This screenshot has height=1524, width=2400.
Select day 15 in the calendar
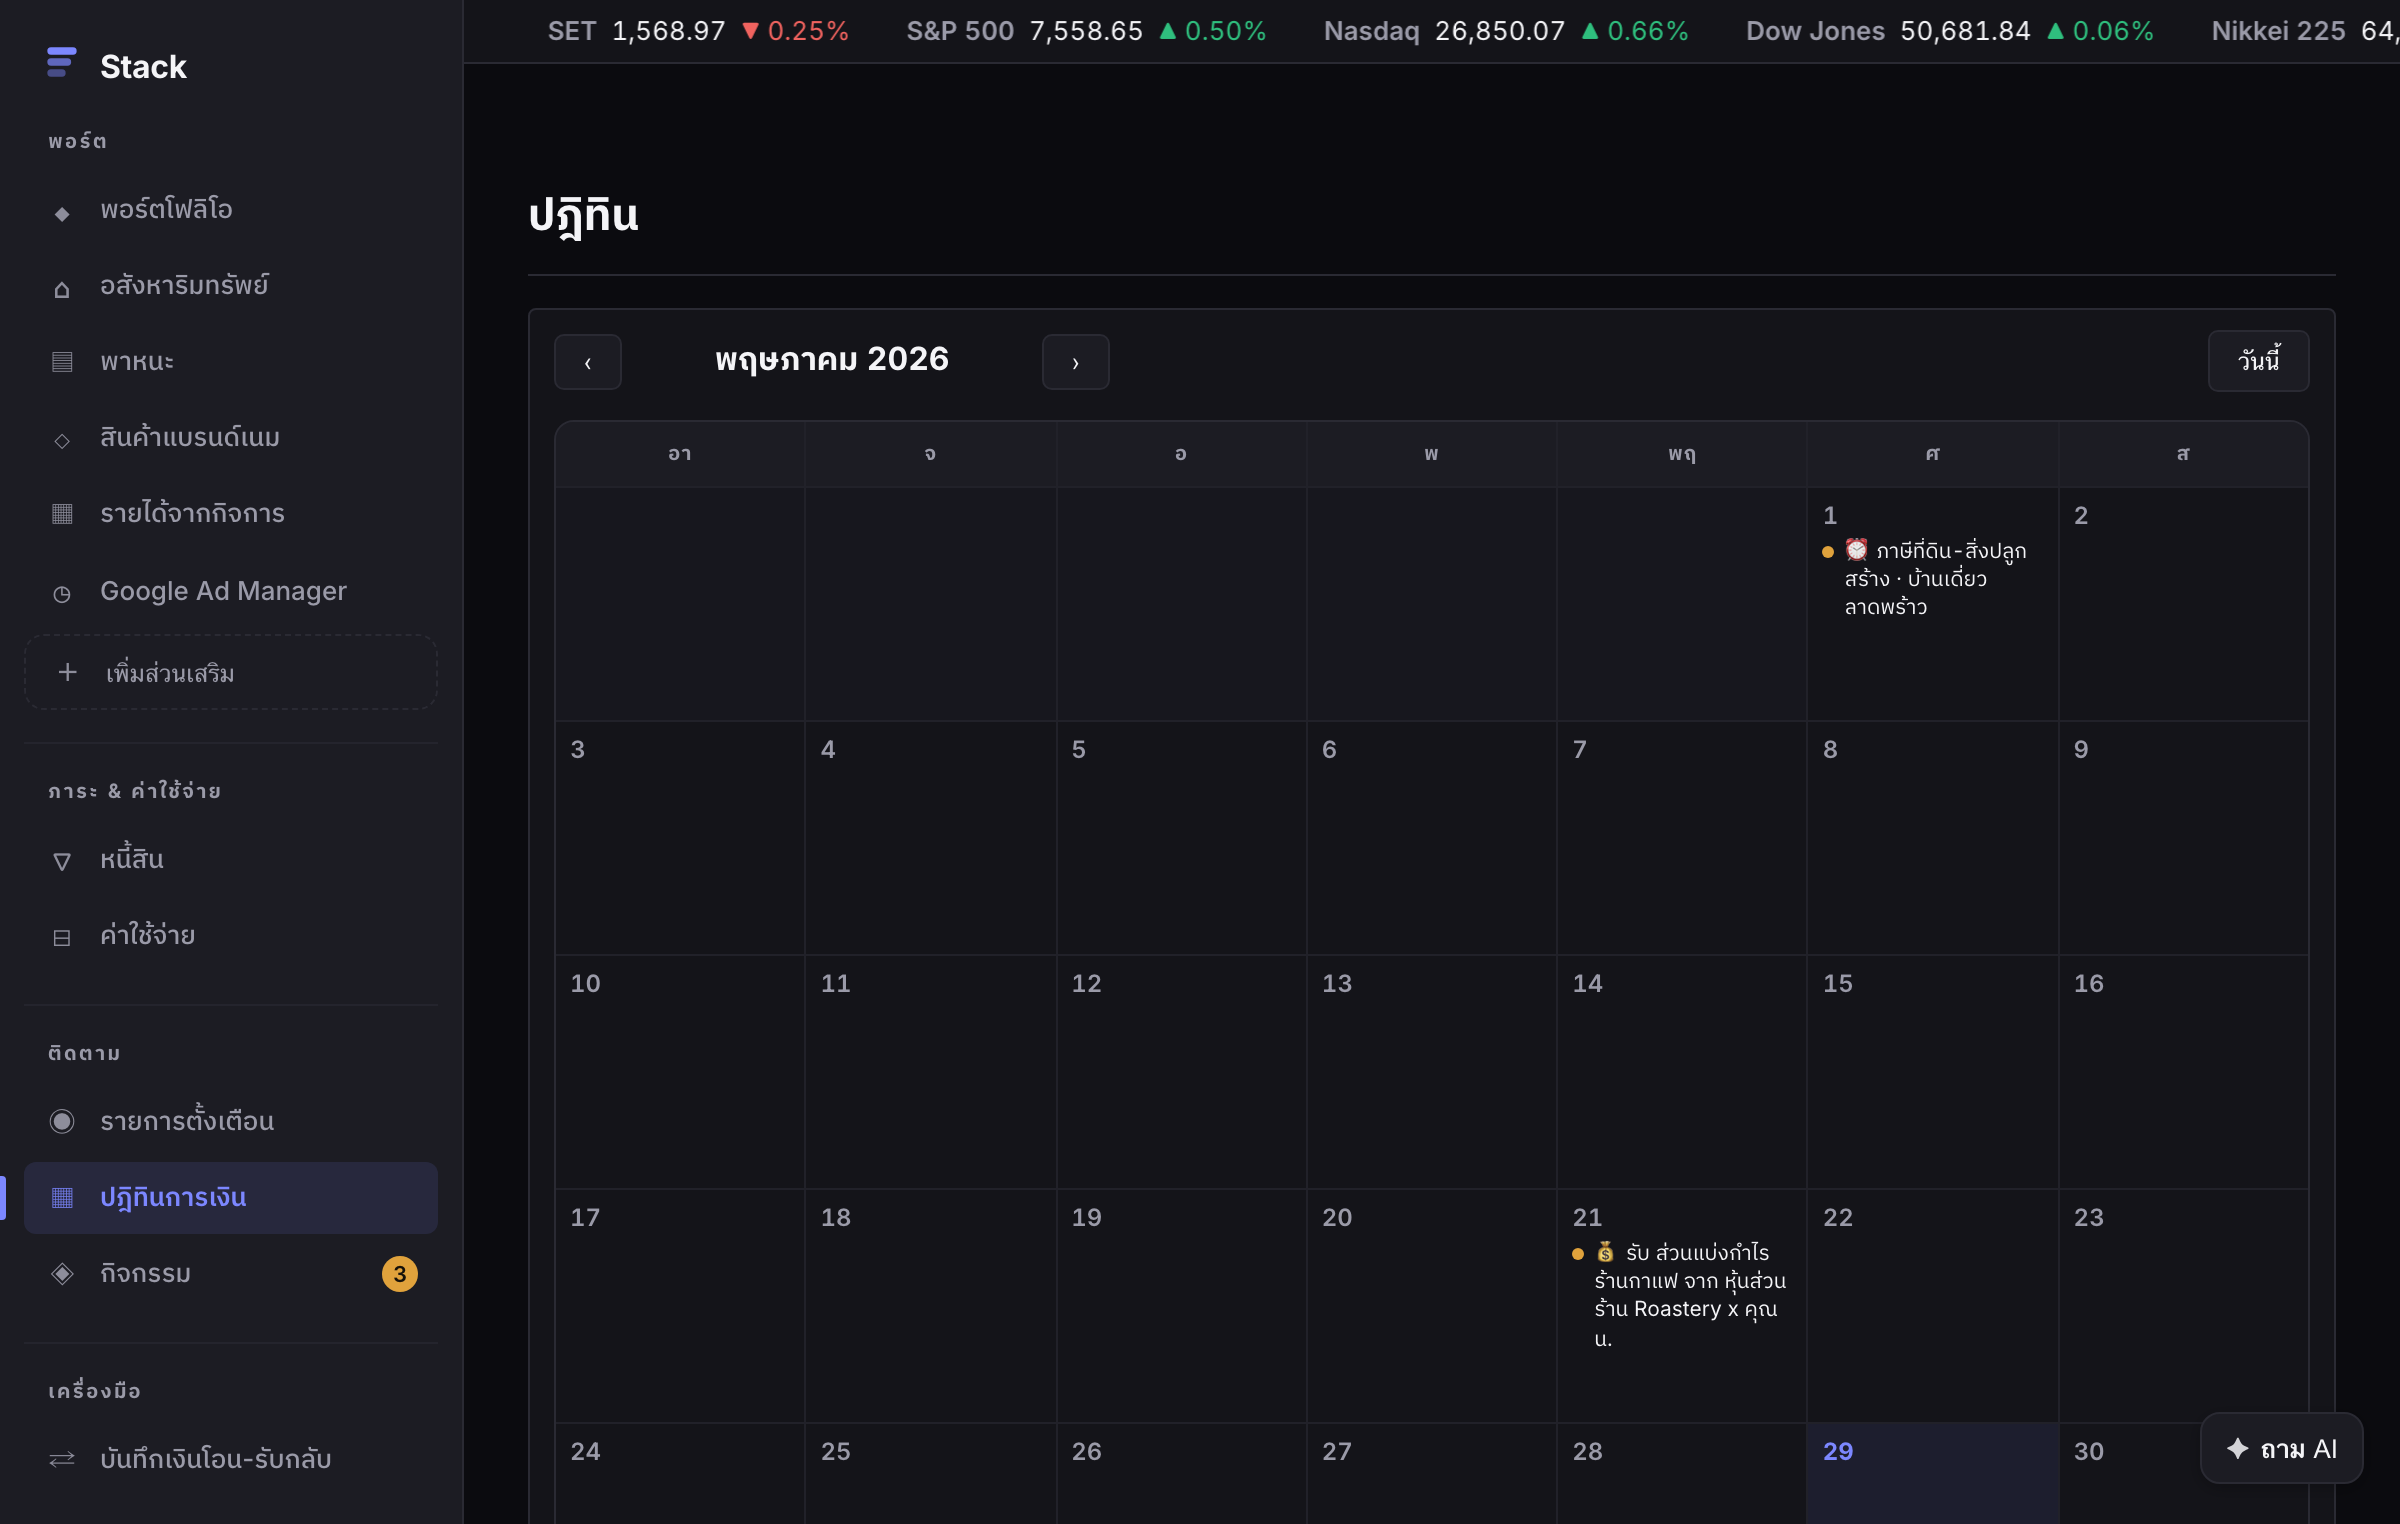point(1932,1072)
